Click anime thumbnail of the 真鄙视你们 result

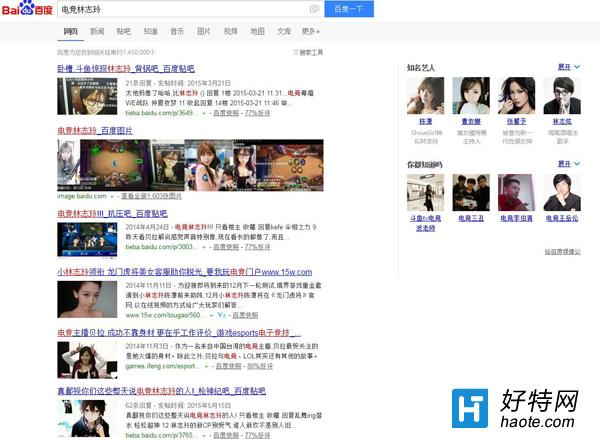point(87,418)
